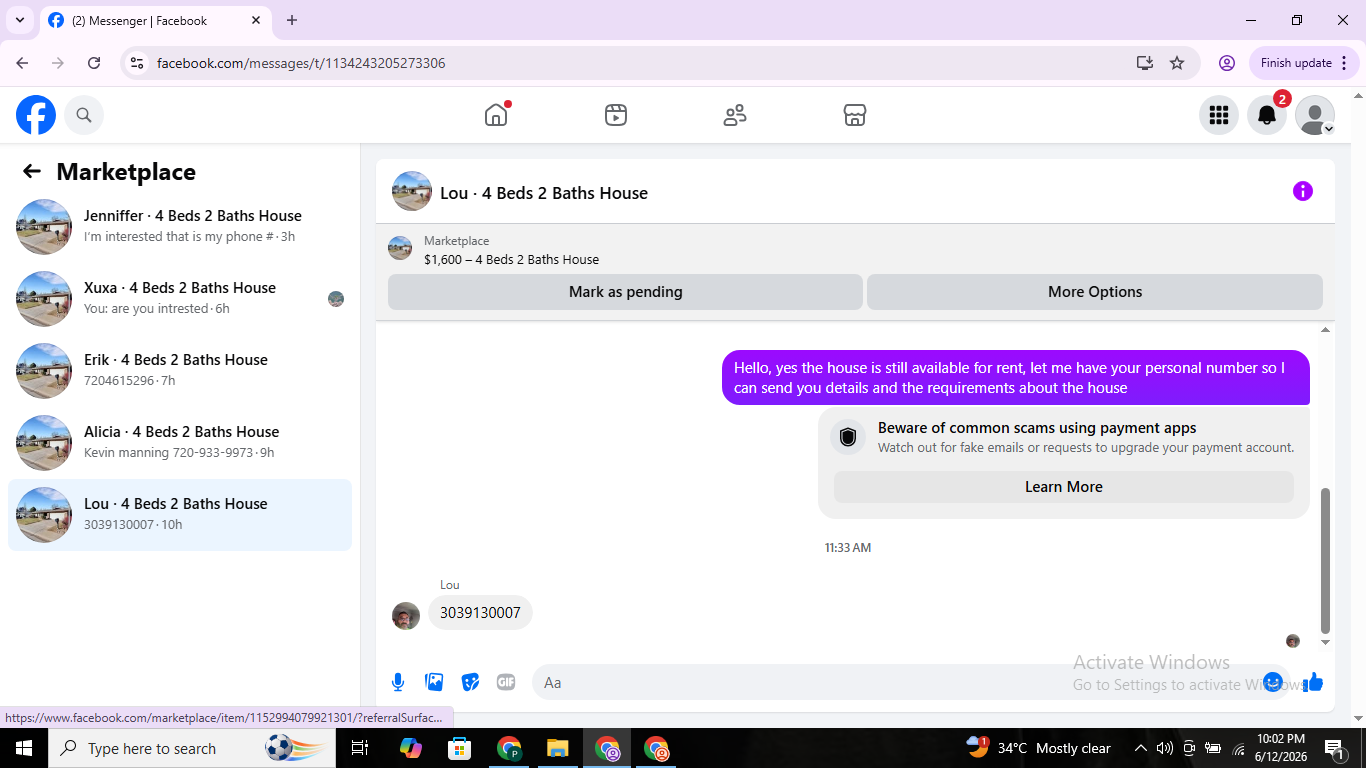Click the Windows taskbar search box

click(190, 748)
